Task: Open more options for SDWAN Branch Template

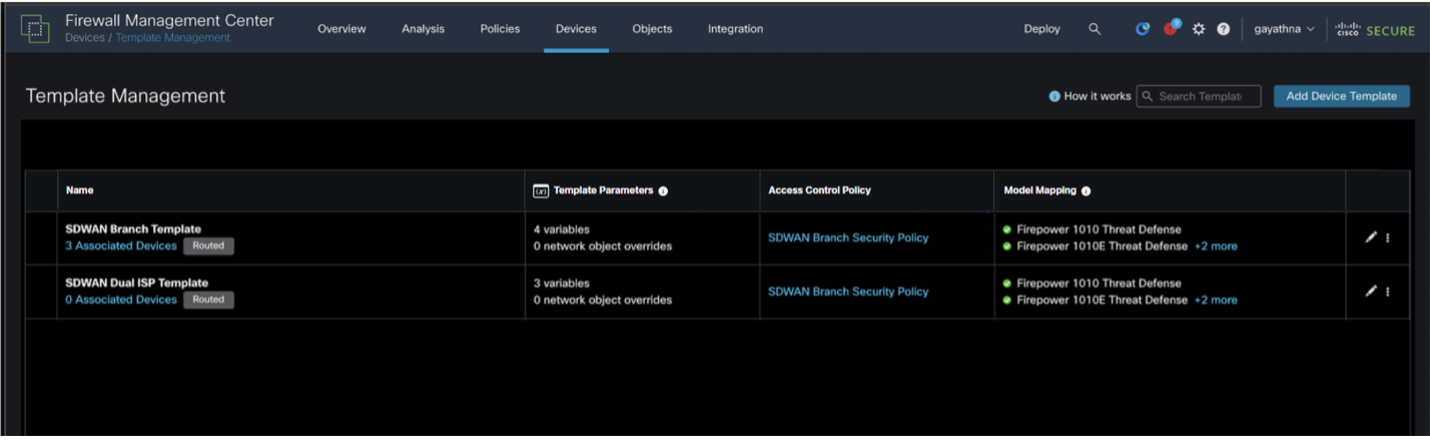Action: click(x=1388, y=238)
